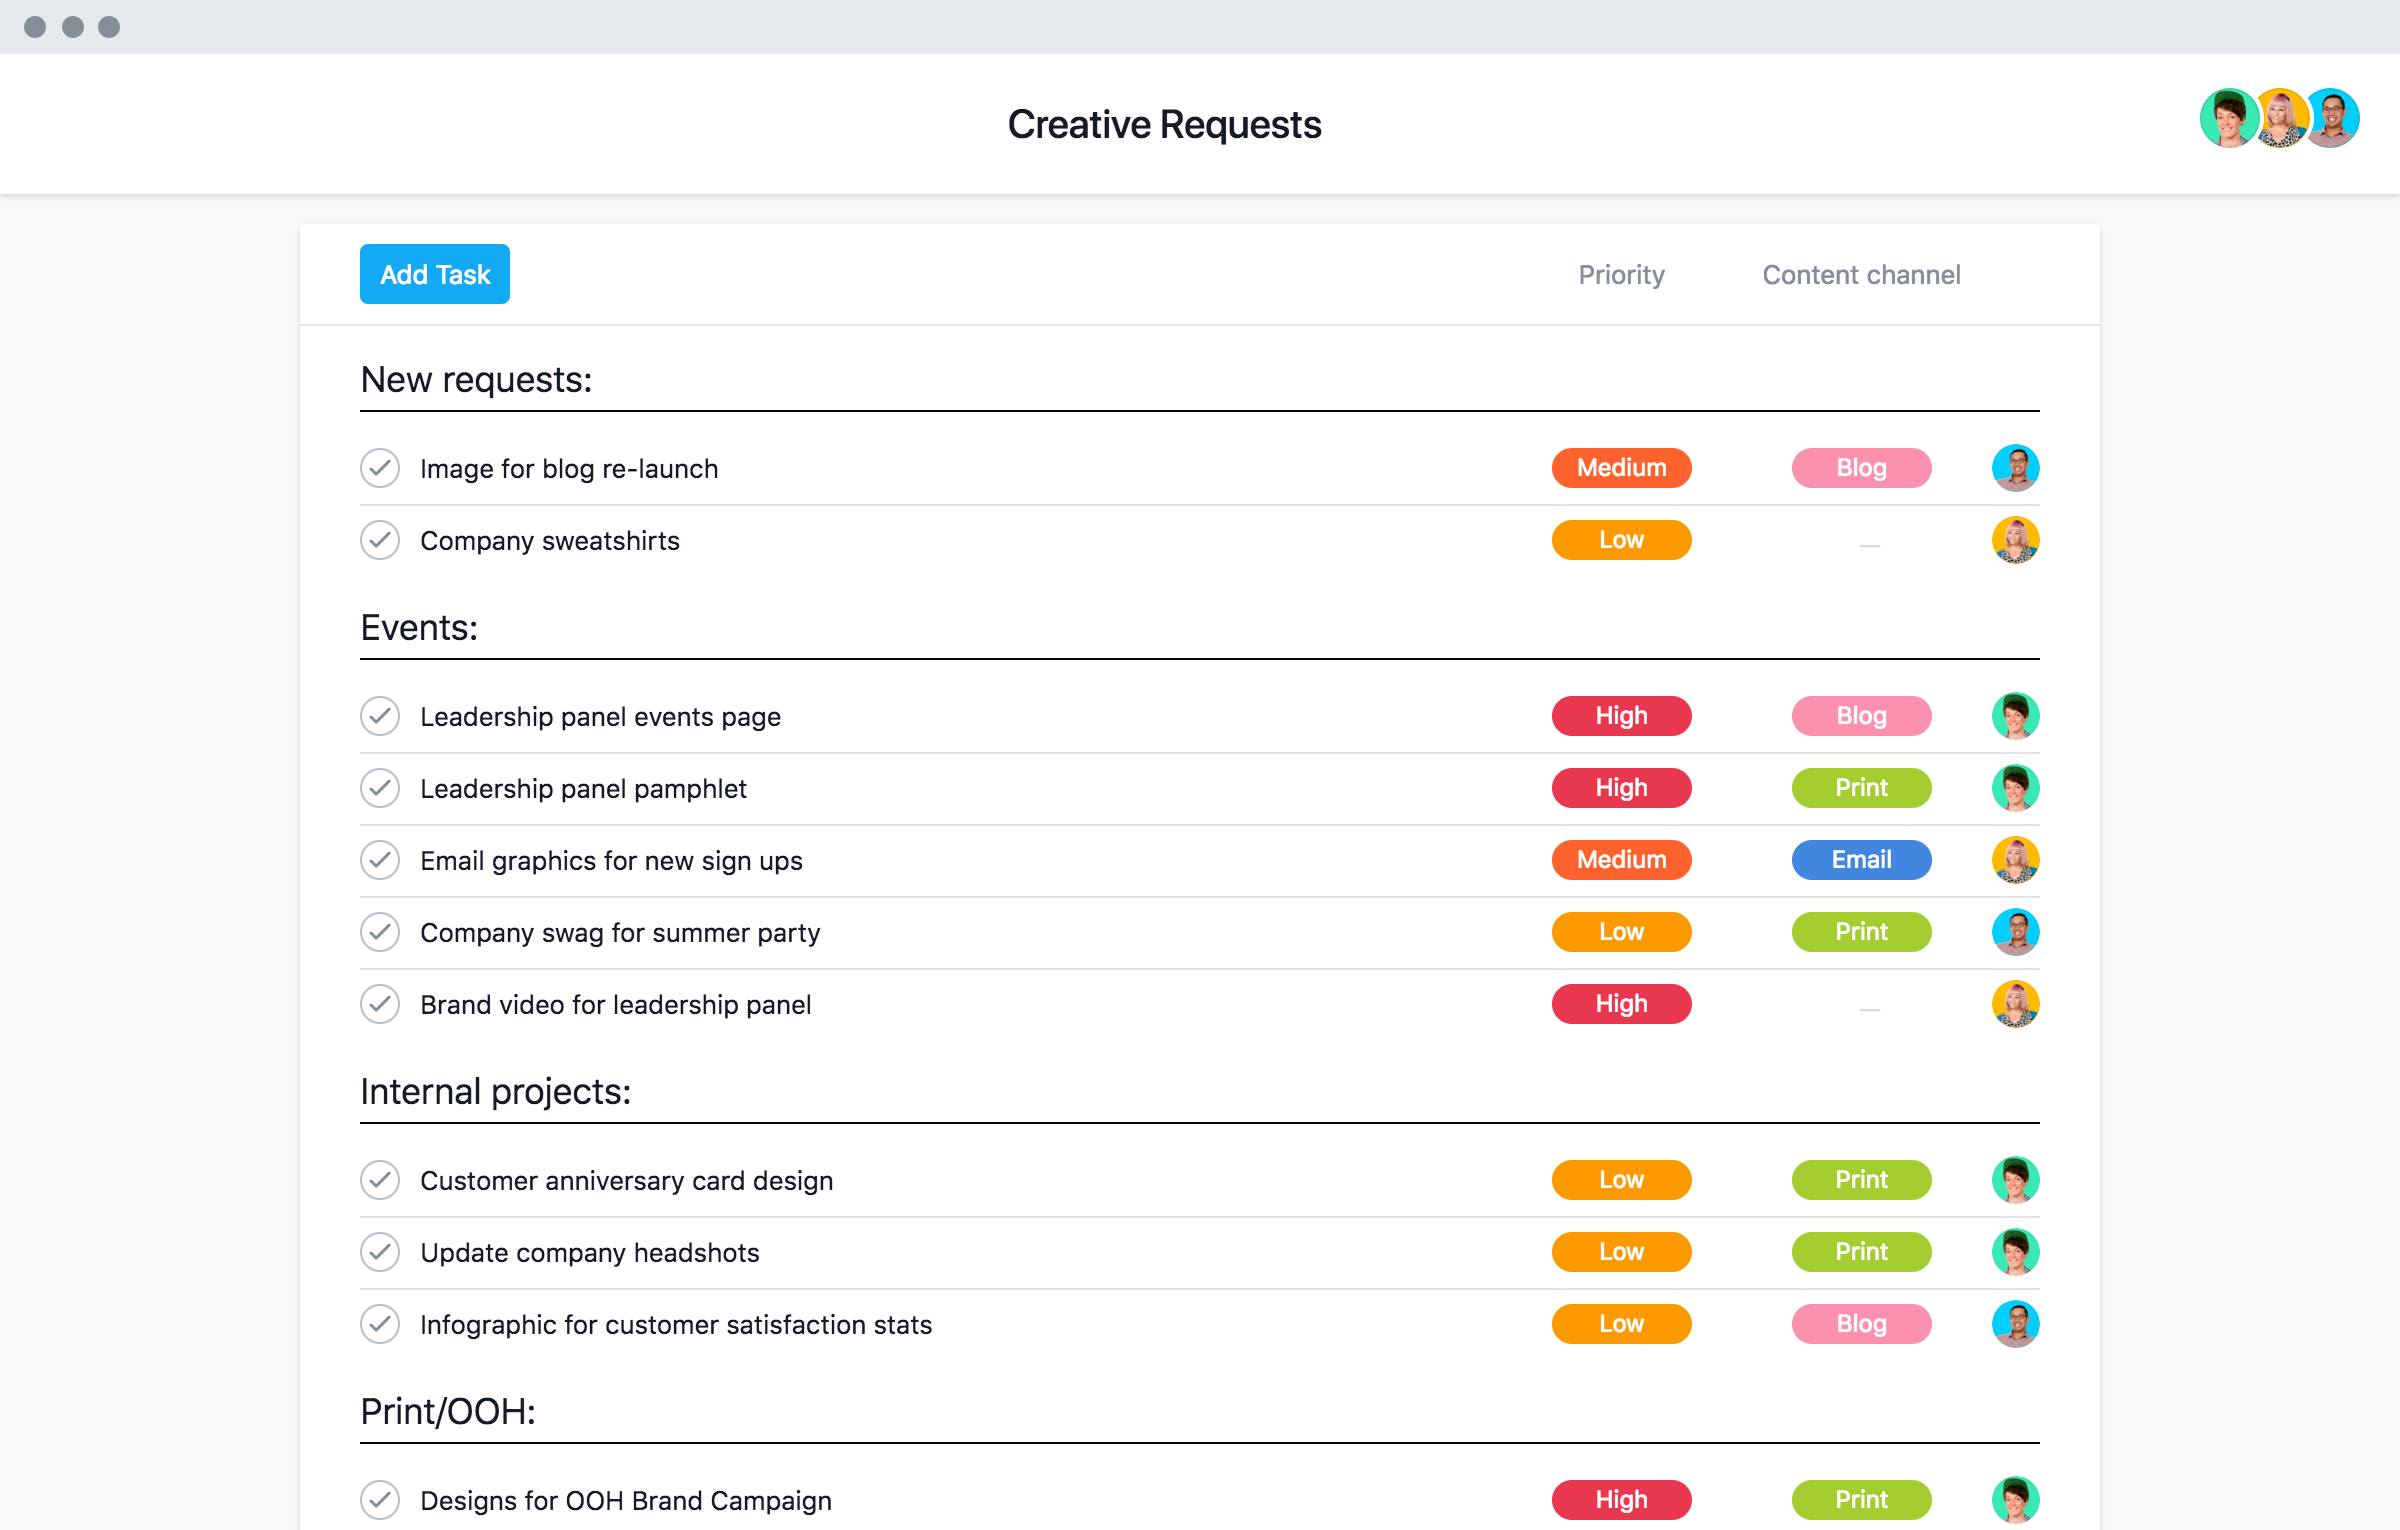Toggle checkbox for Company sweatshirts

380,539
